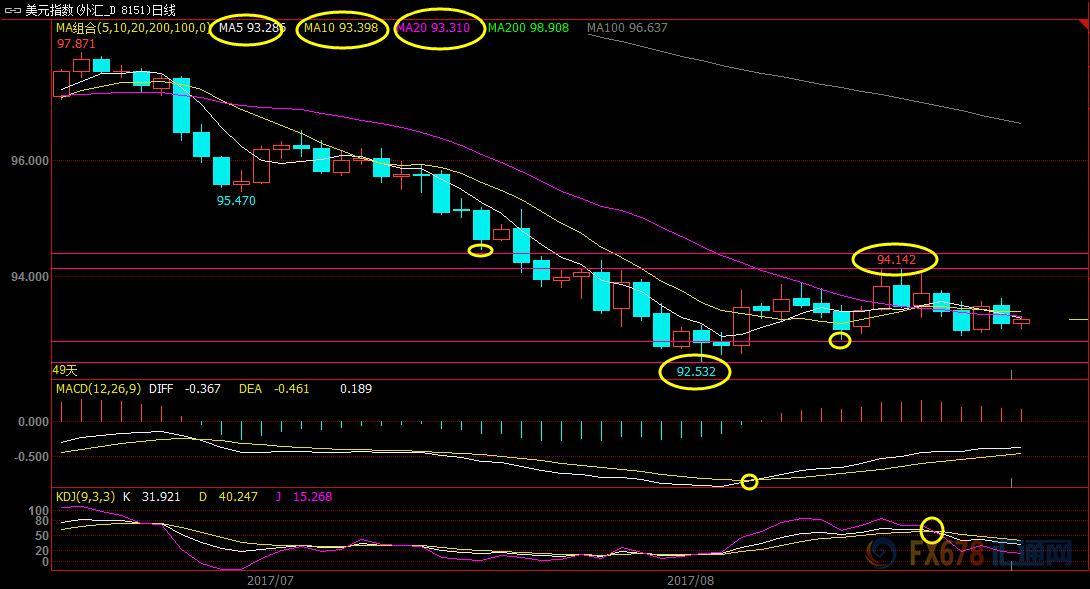Screen dimensions: 1090x589
Task: Select the green MA200 98.908 label
Action: point(528,28)
